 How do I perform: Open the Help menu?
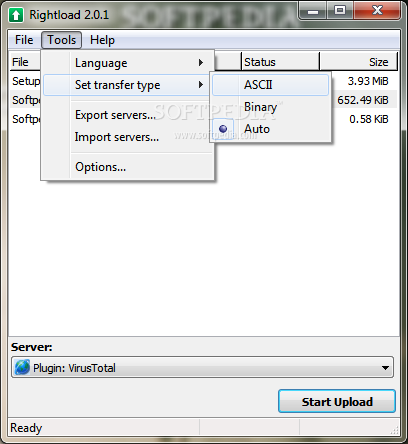tap(102, 40)
